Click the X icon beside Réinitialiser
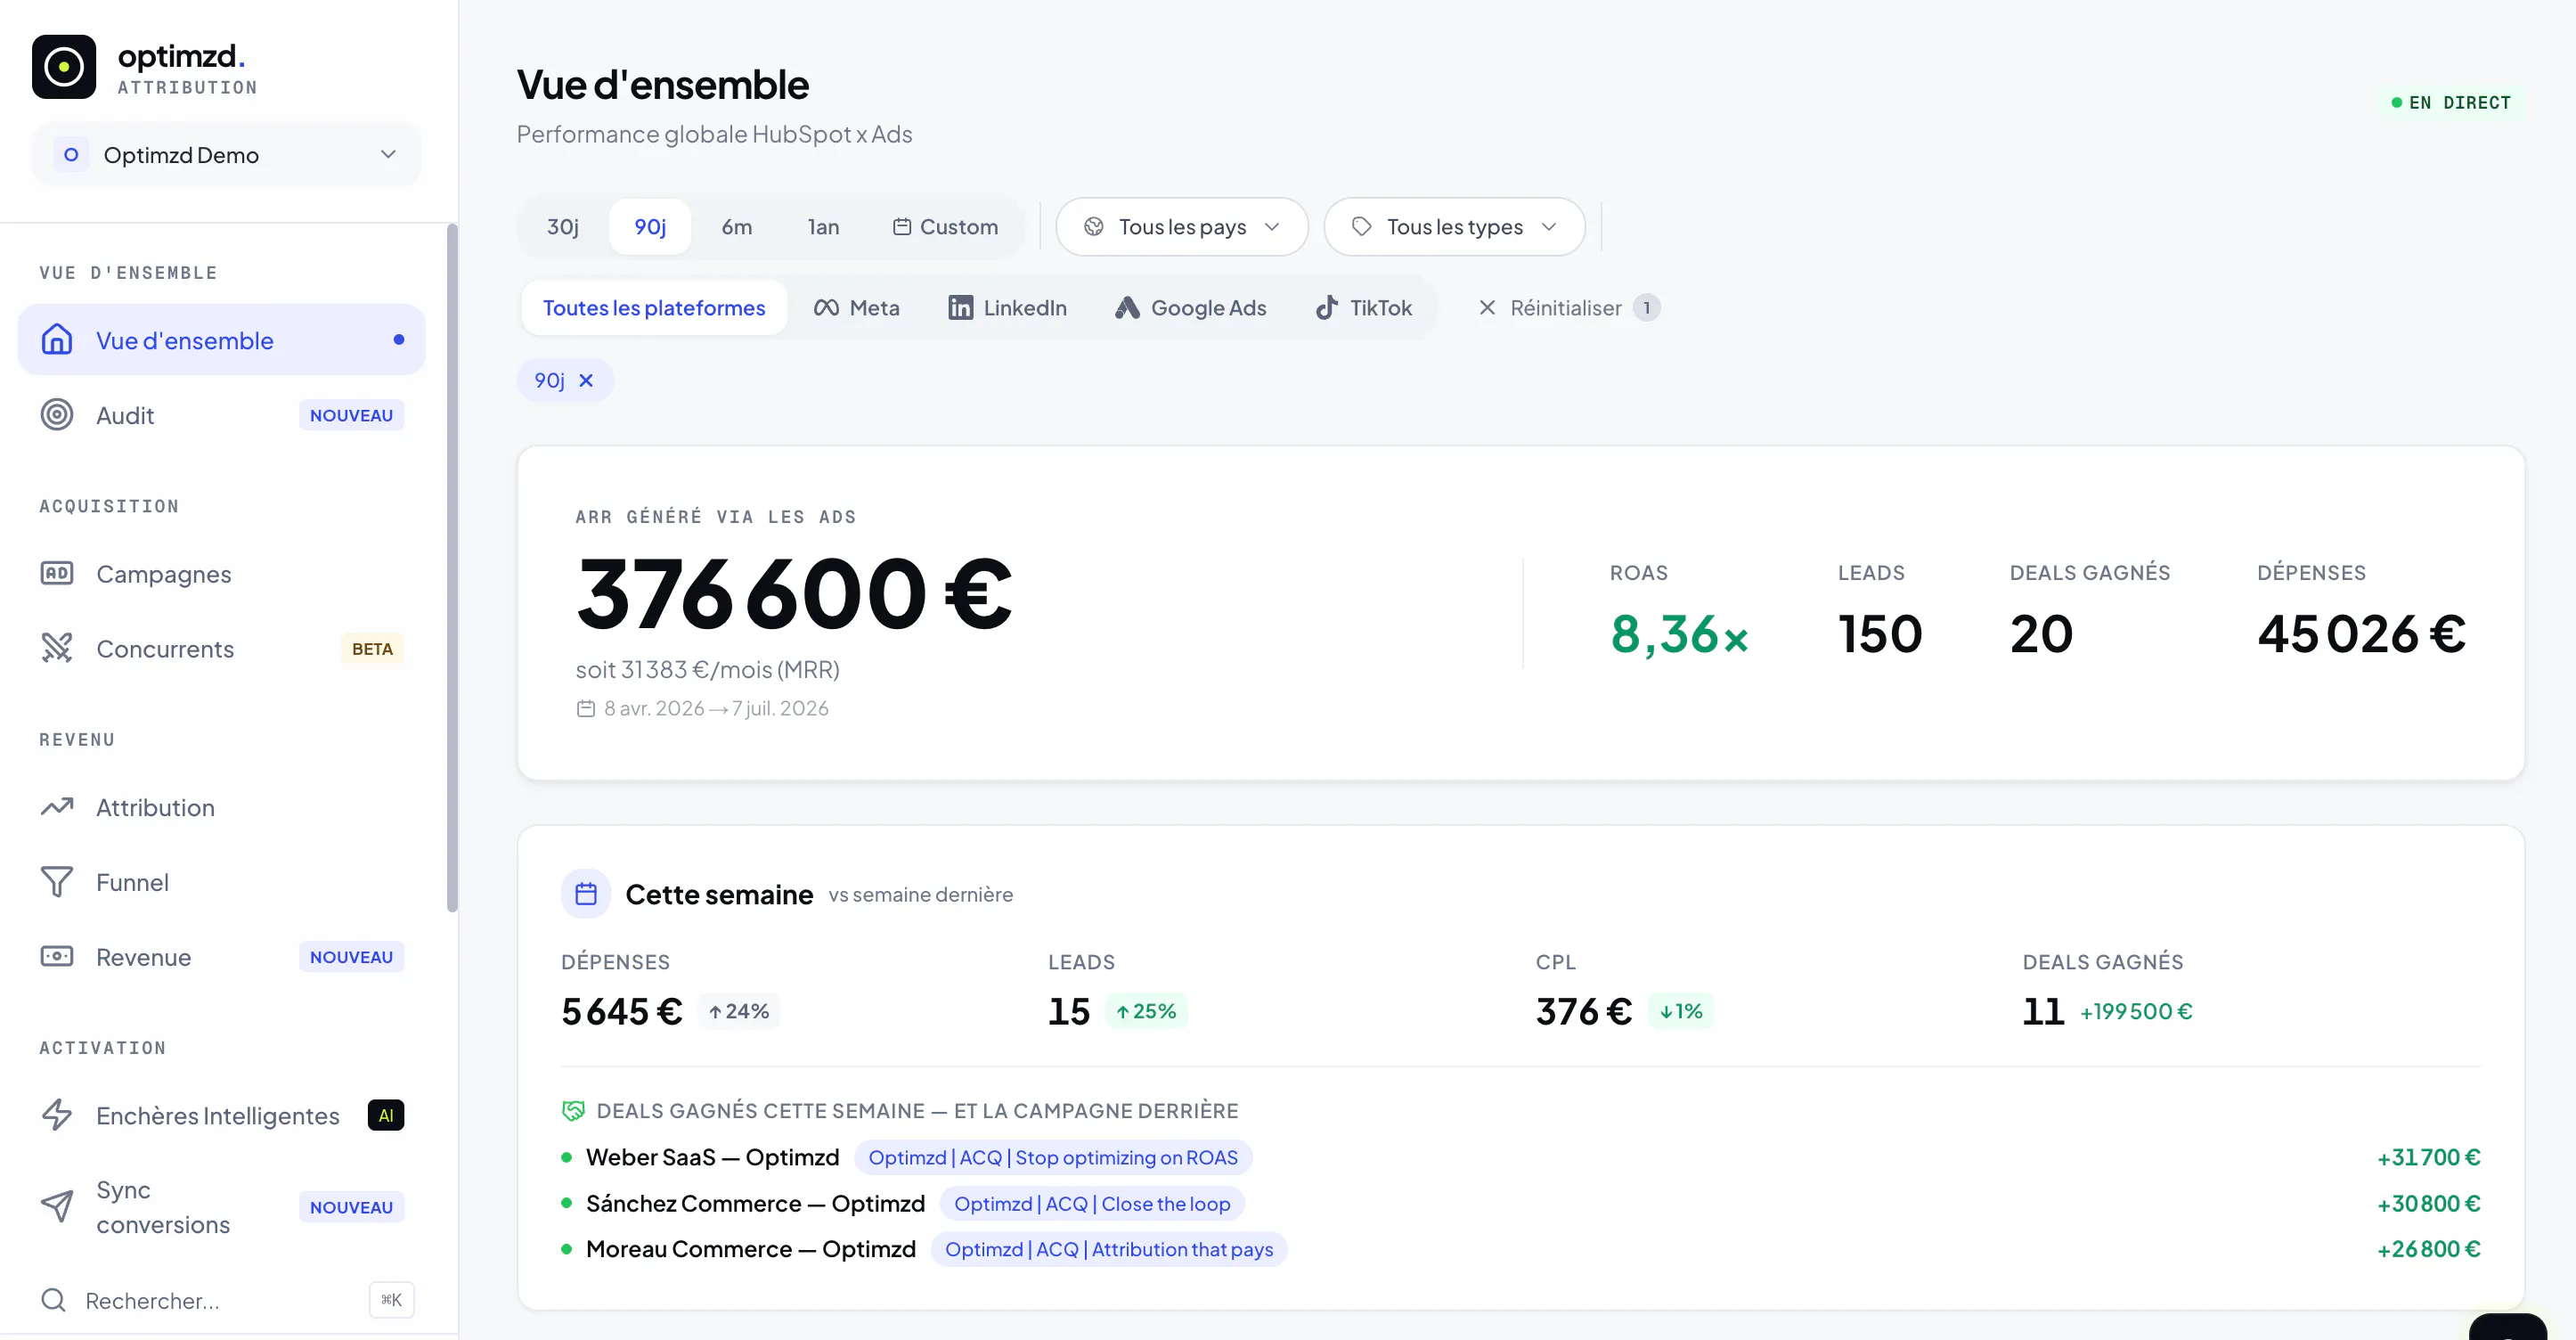 [x=1488, y=308]
